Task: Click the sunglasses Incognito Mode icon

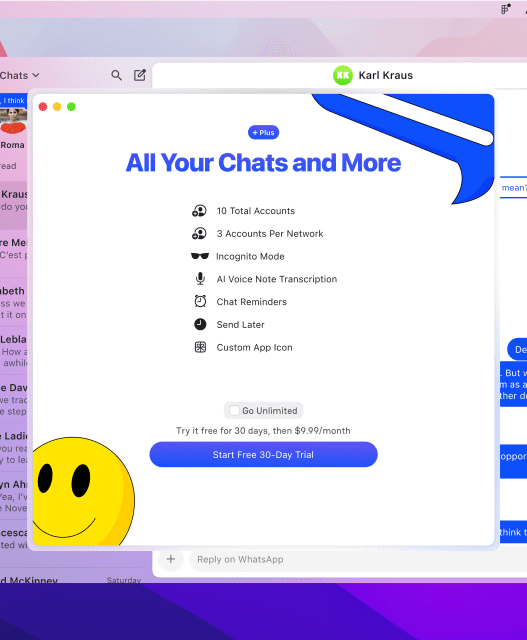Action: [x=200, y=256]
